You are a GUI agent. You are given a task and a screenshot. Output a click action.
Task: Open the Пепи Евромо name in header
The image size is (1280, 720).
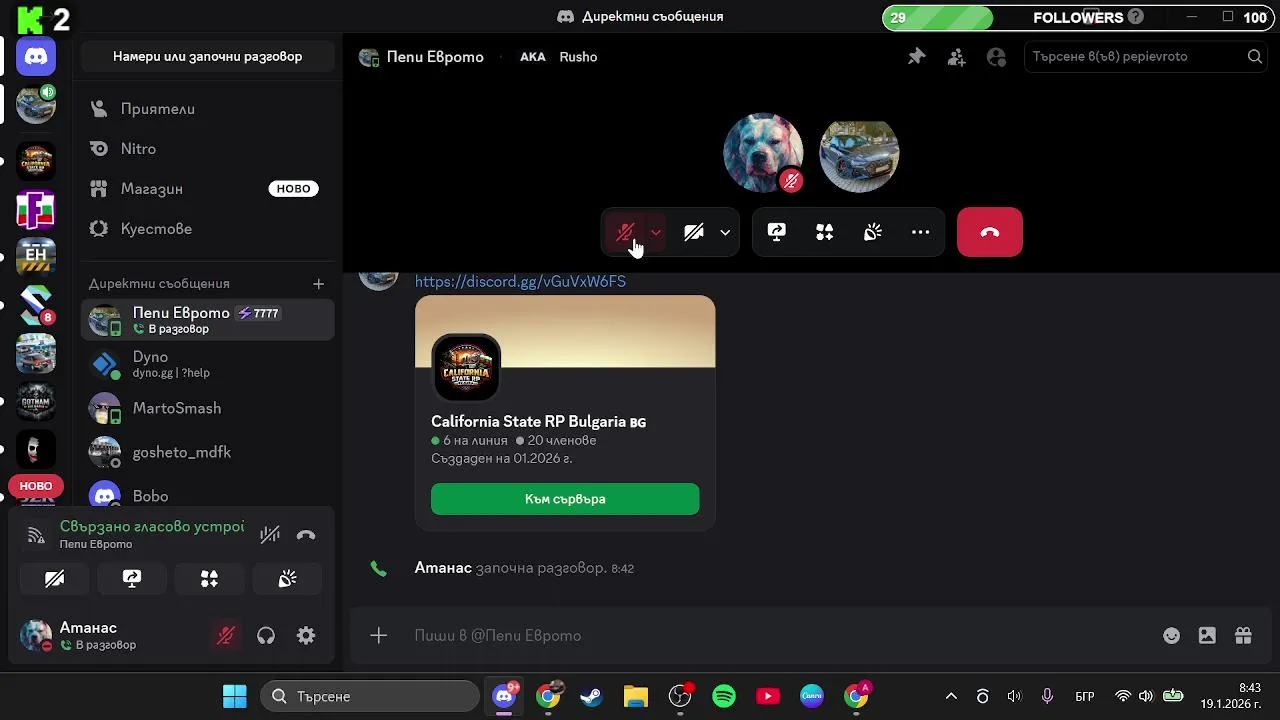(435, 57)
